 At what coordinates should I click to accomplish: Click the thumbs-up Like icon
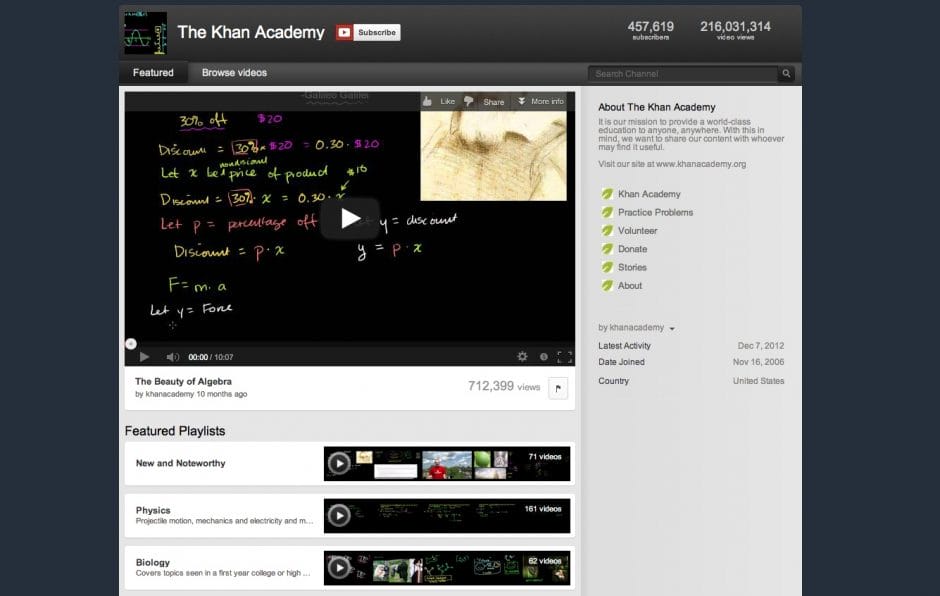(428, 101)
